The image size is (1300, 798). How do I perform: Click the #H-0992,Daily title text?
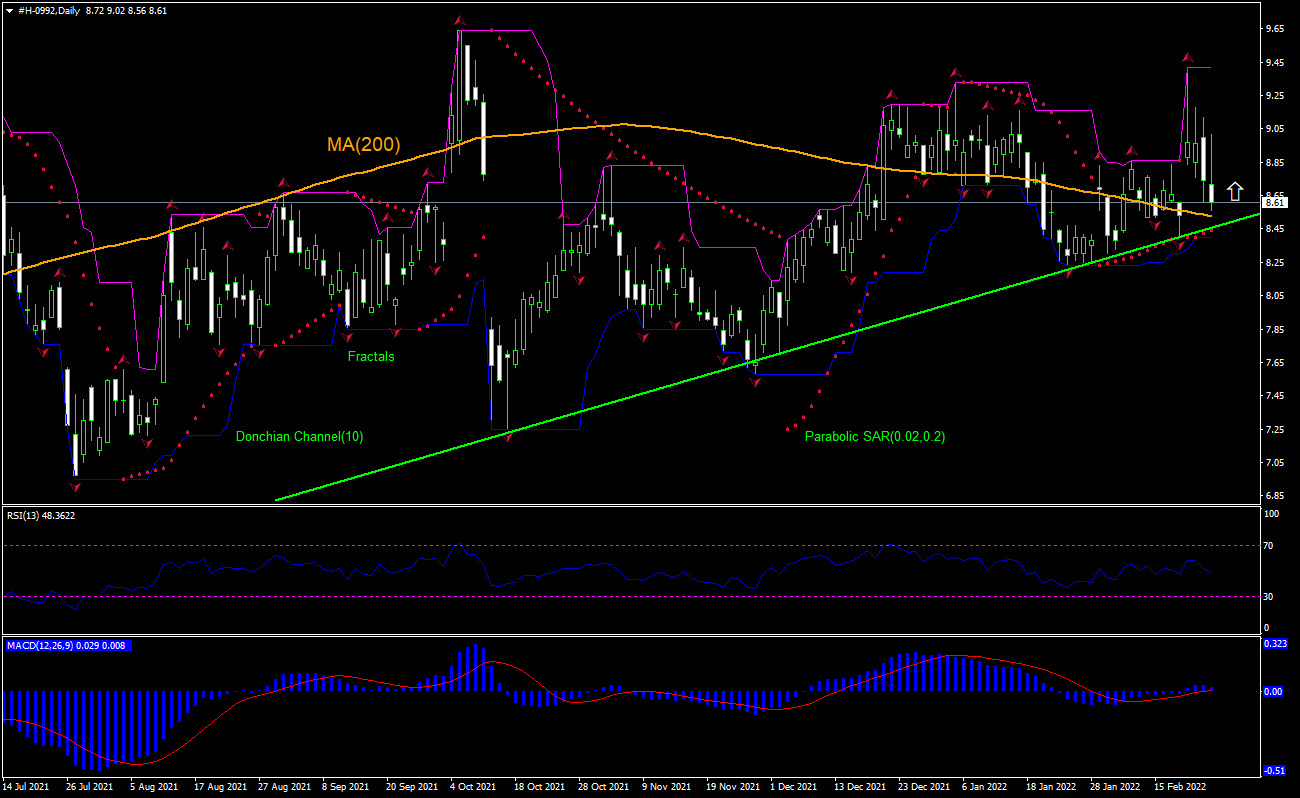pos(49,8)
